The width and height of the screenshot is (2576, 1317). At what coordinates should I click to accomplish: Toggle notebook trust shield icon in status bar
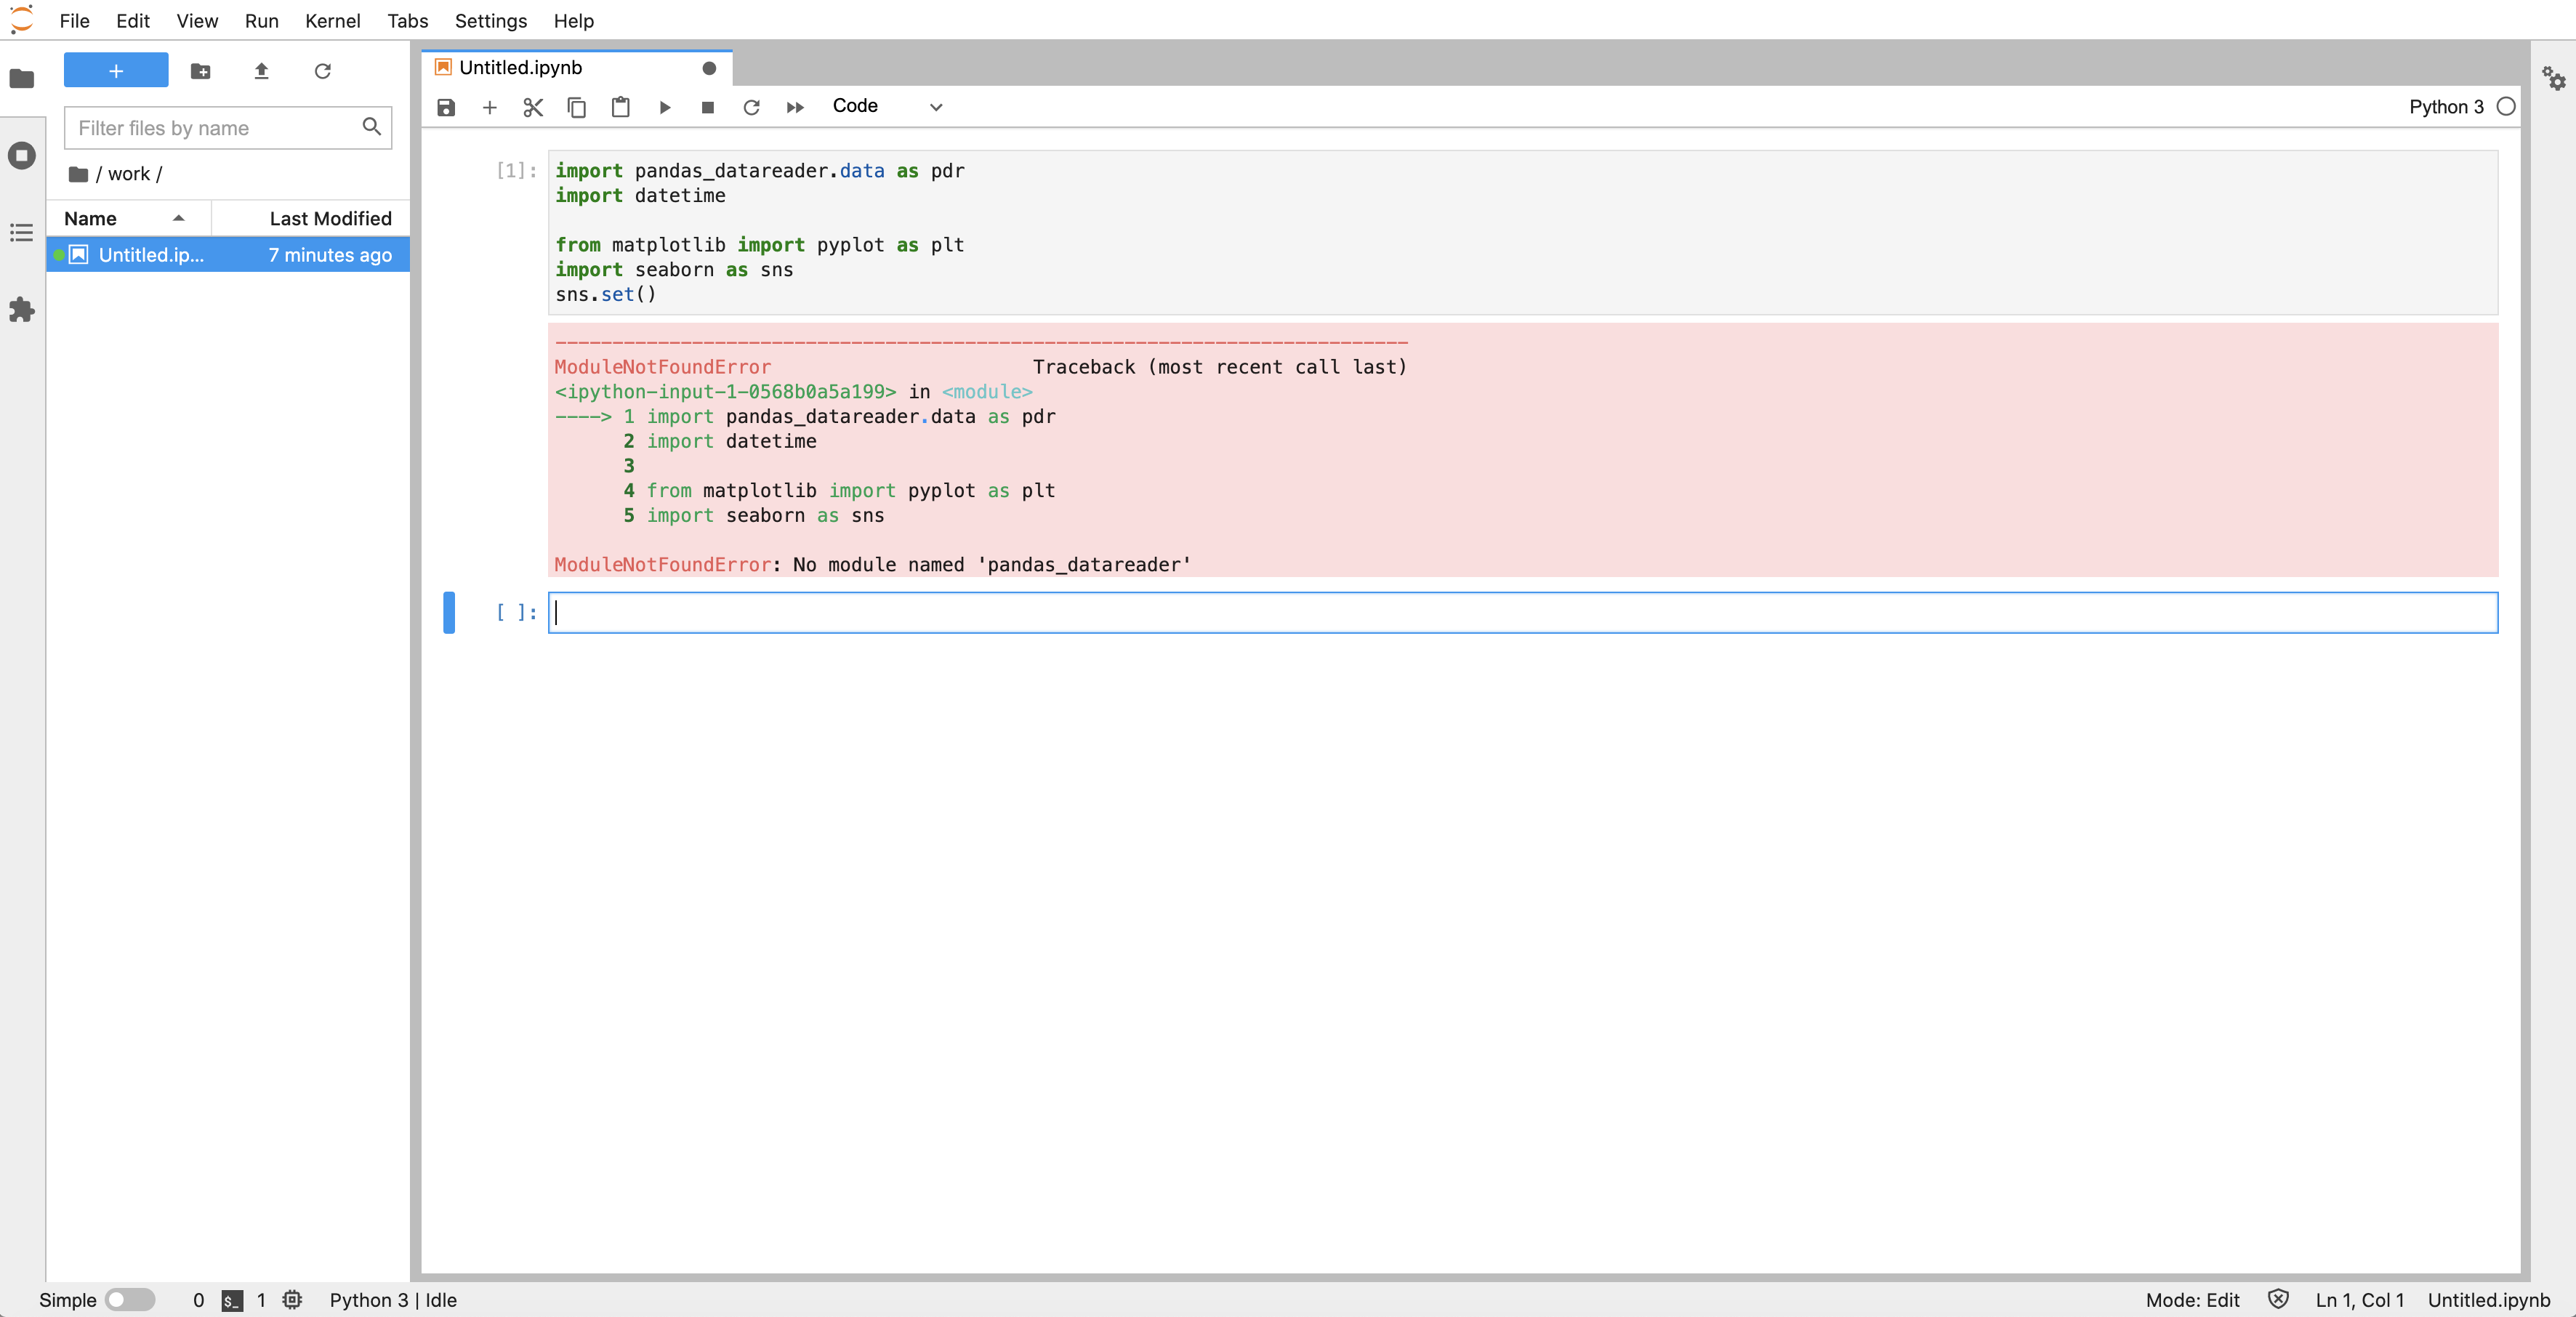click(x=2278, y=1299)
